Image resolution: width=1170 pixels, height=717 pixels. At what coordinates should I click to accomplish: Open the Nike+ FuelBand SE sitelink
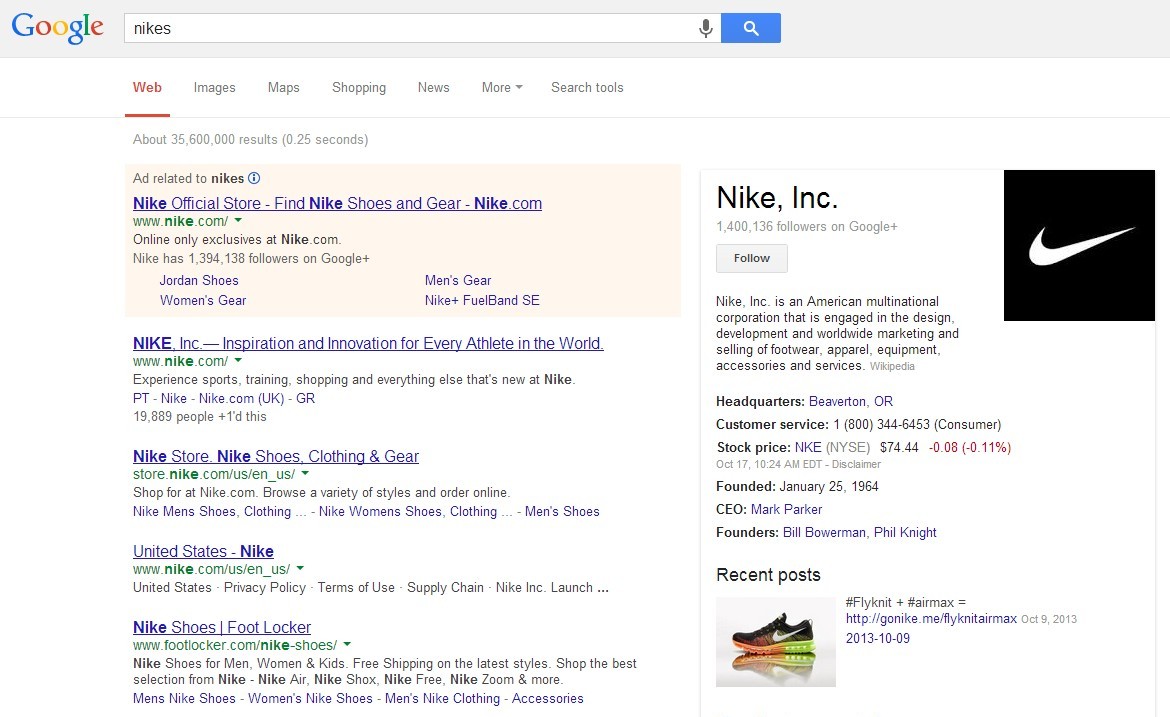[x=482, y=300]
